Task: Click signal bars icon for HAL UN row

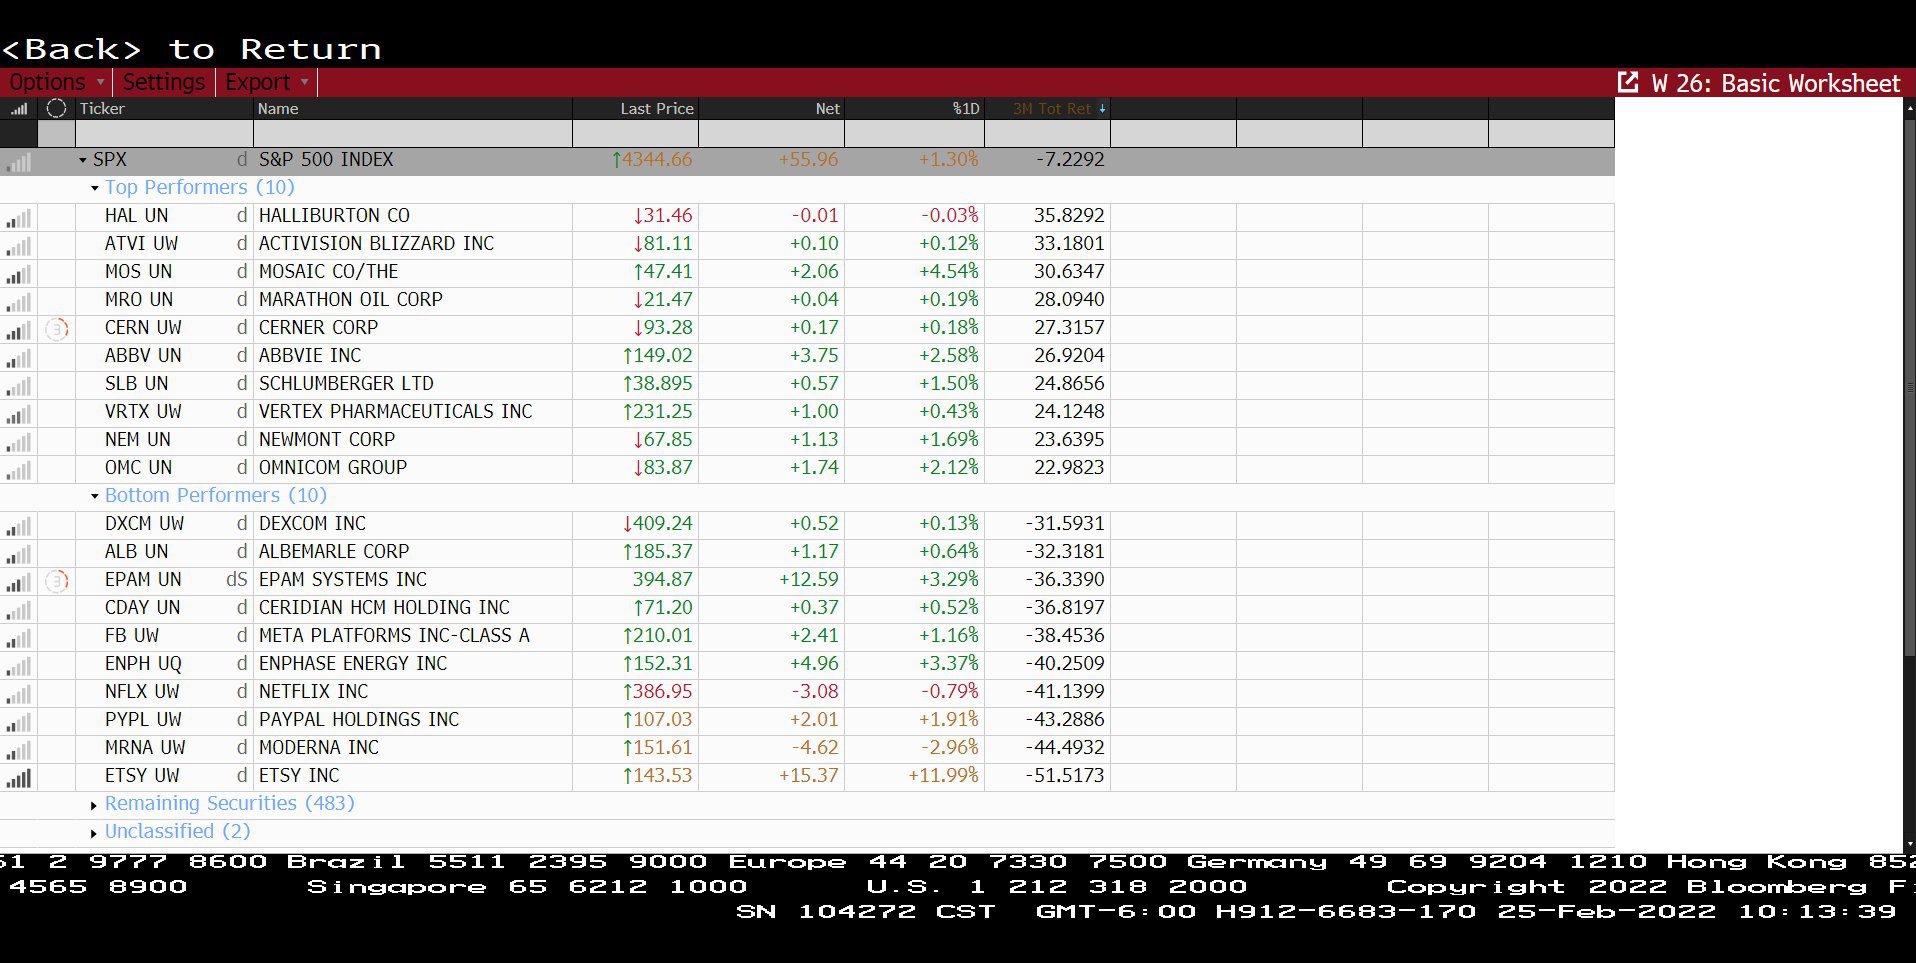Action: (18, 217)
